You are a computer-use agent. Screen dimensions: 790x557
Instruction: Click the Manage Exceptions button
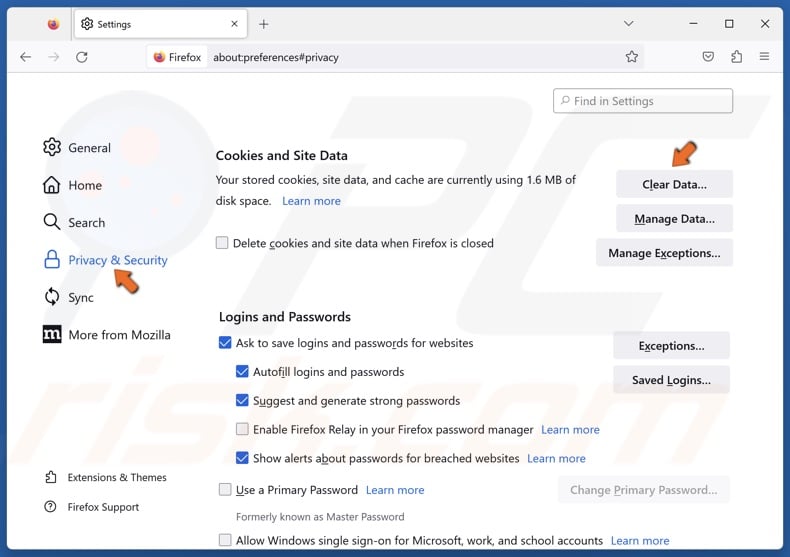tap(664, 253)
